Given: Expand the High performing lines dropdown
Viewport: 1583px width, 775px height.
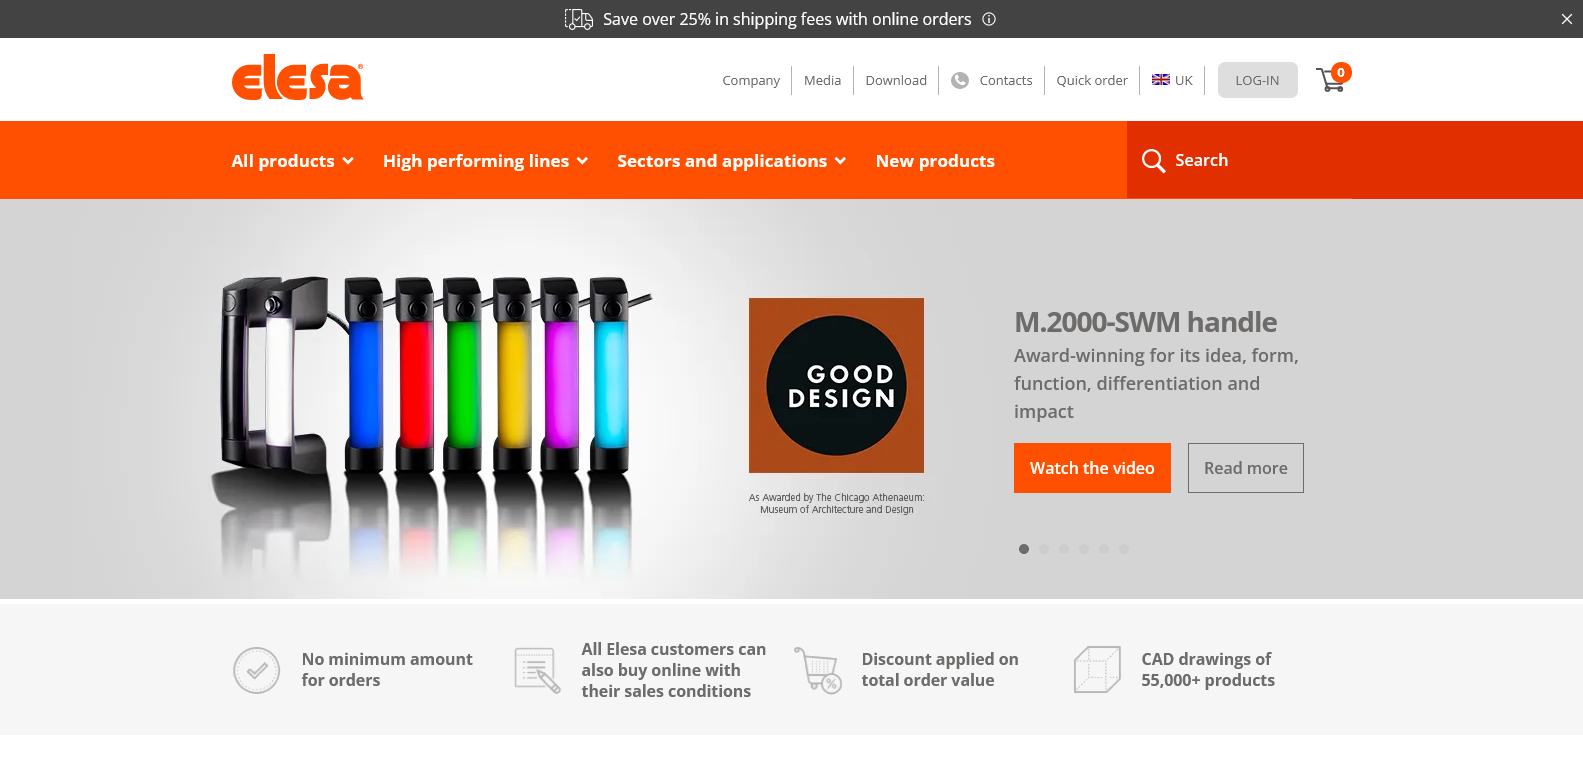Looking at the screenshot, I should (x=485, y=161).
